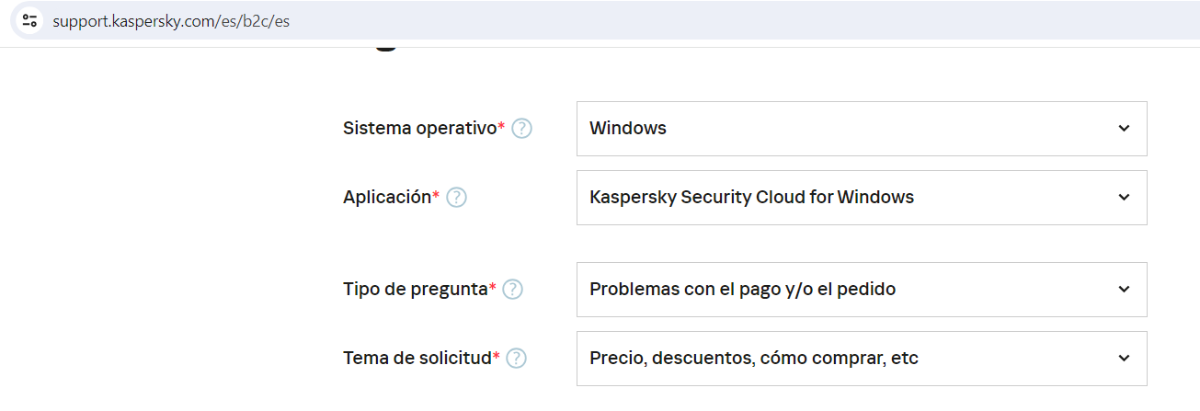Expand the Aplicación dropdown list

[860, 197]
